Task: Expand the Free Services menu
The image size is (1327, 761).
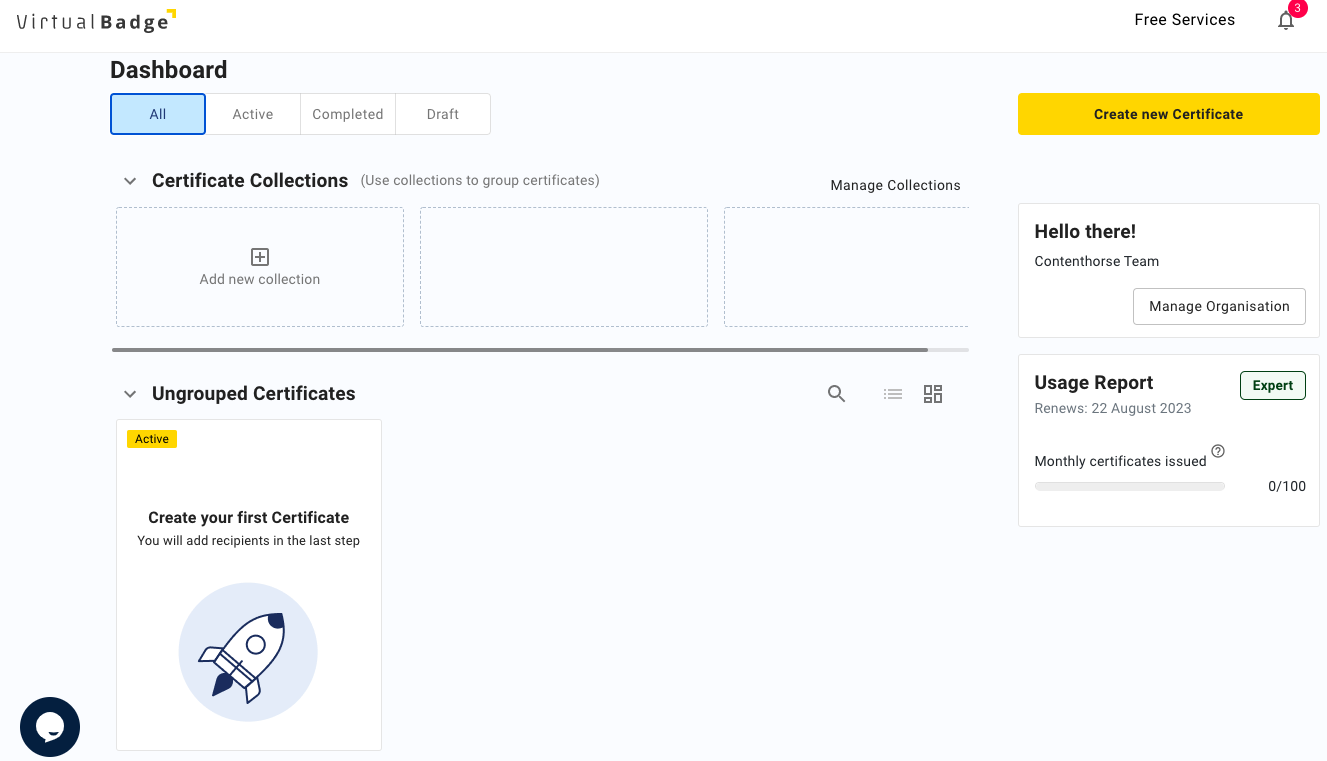Action: coord(1184,19)
